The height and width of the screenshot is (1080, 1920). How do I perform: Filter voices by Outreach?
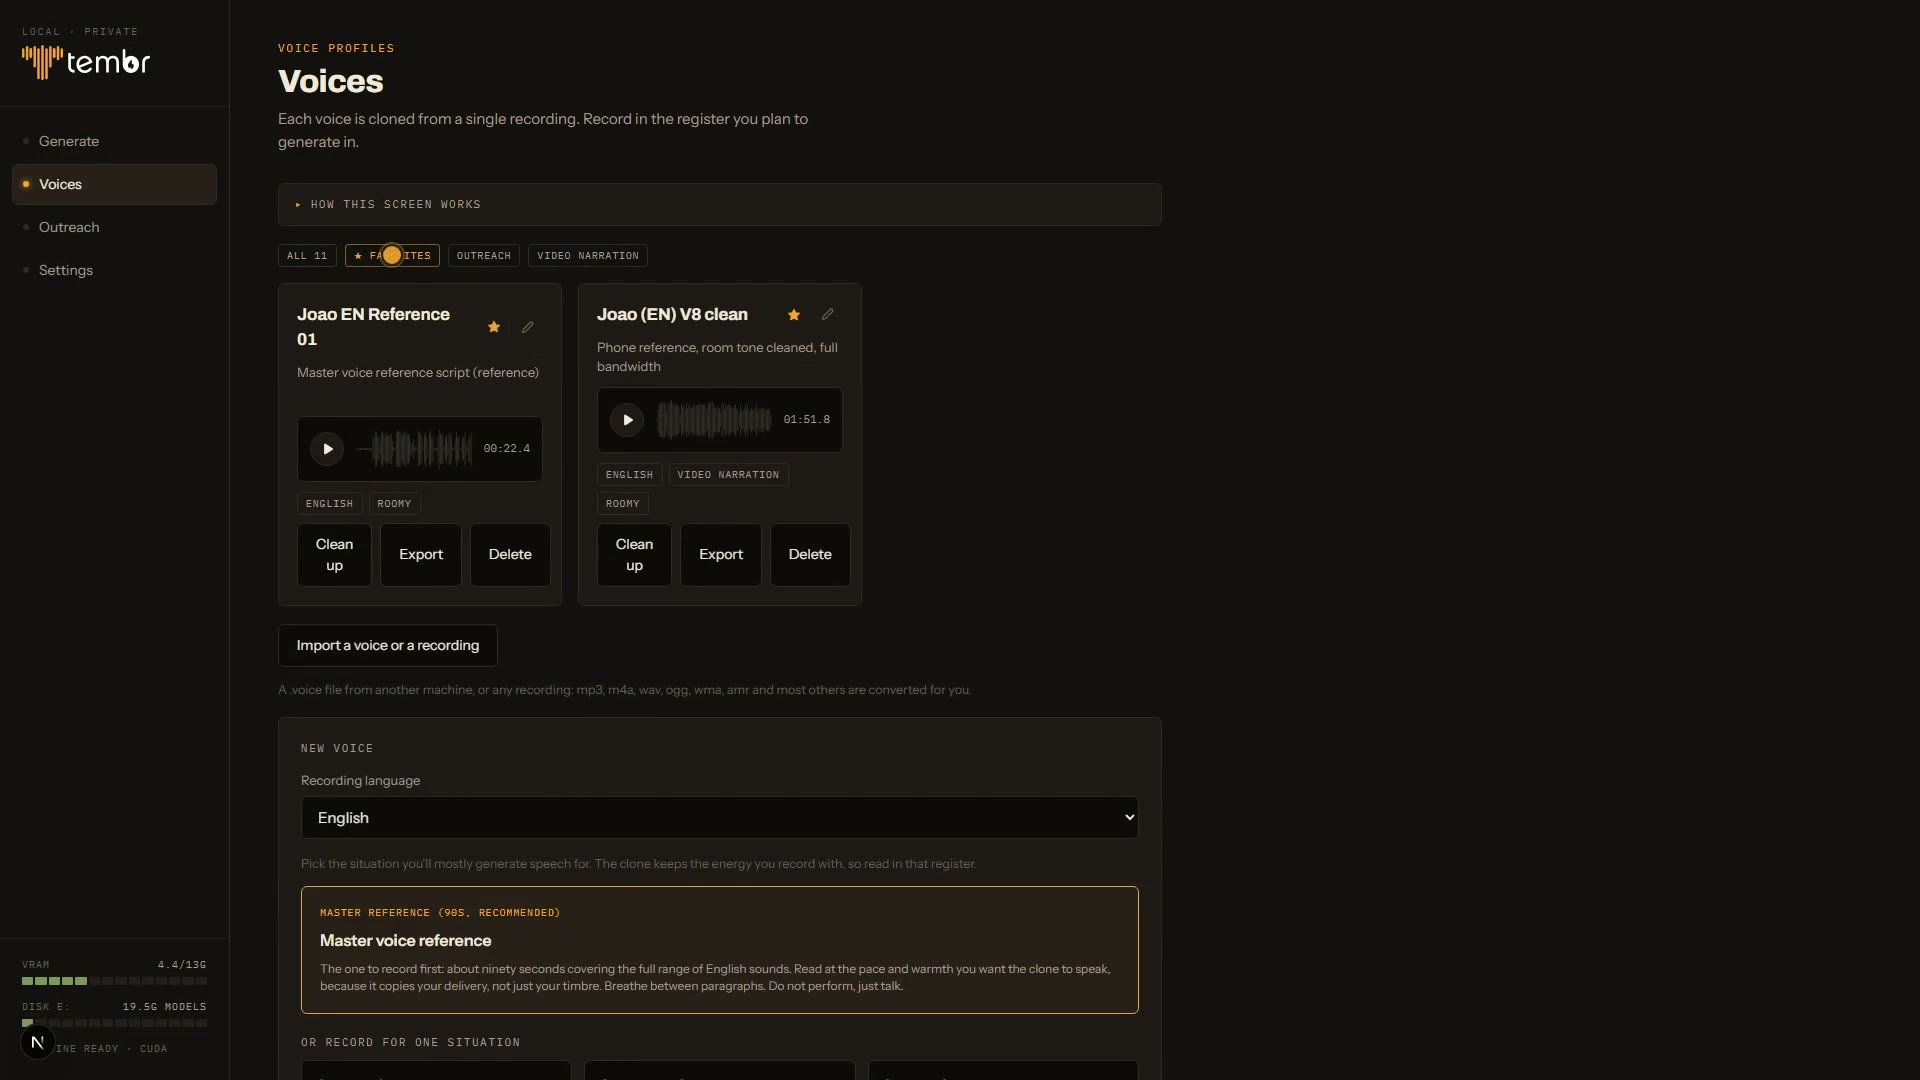coord(484,256)
